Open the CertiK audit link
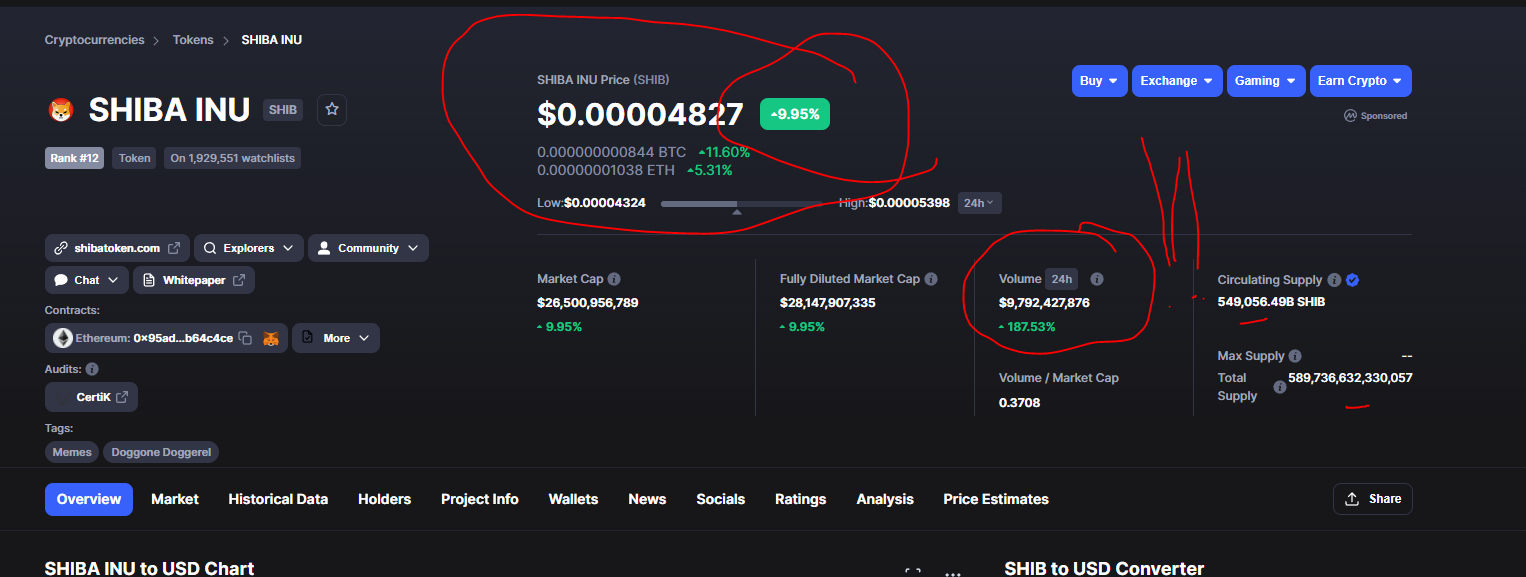 91,397
